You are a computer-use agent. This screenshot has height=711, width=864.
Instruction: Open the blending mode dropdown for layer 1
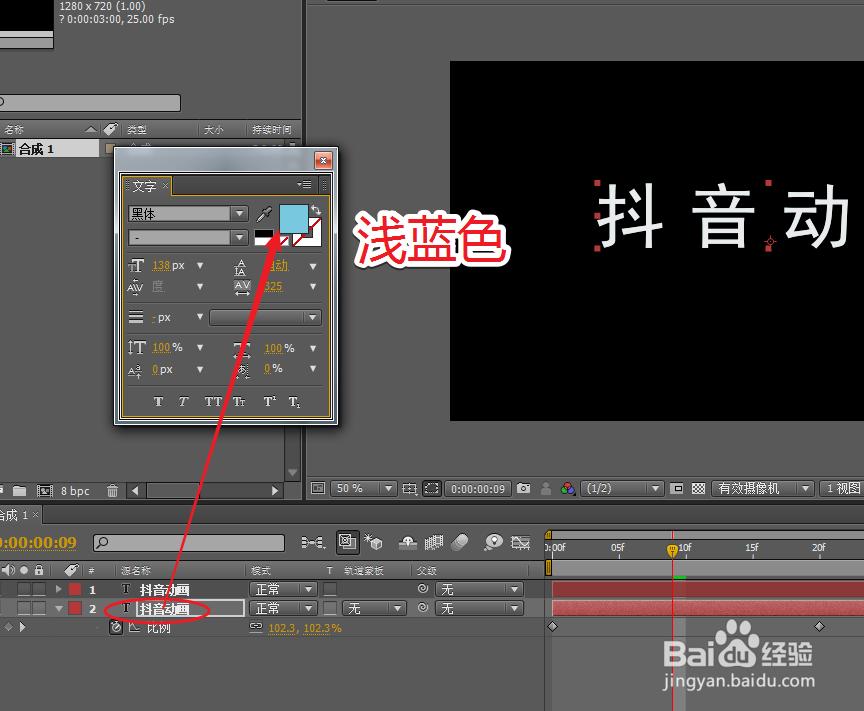click(x=283, y=589)
